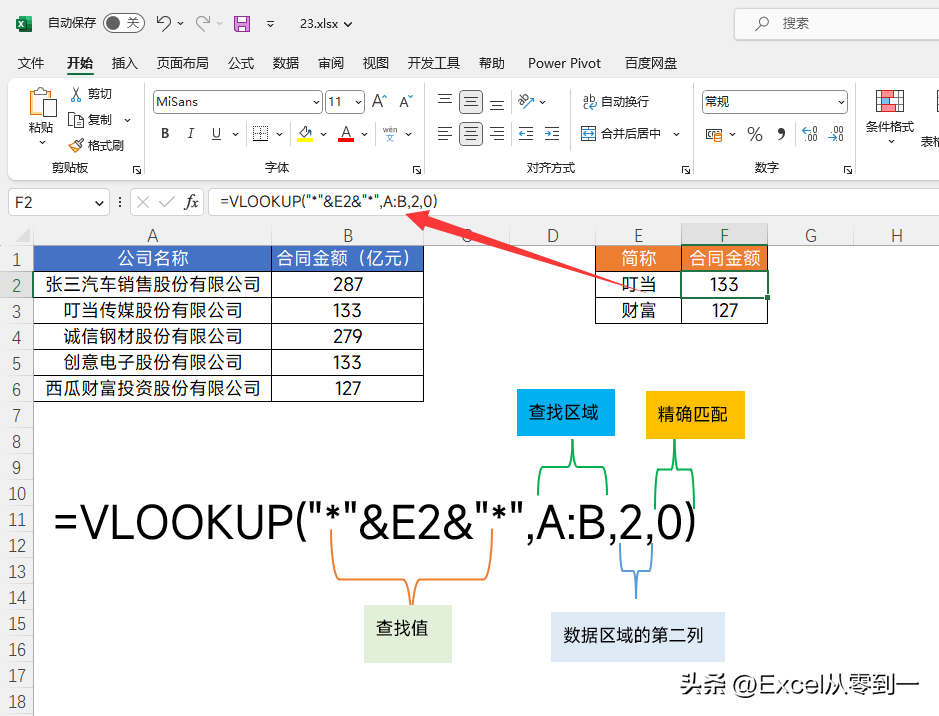The width and height of the screenshot is (939, 716).
Task: Toggle Bold formatting
Action: [165, 134]
